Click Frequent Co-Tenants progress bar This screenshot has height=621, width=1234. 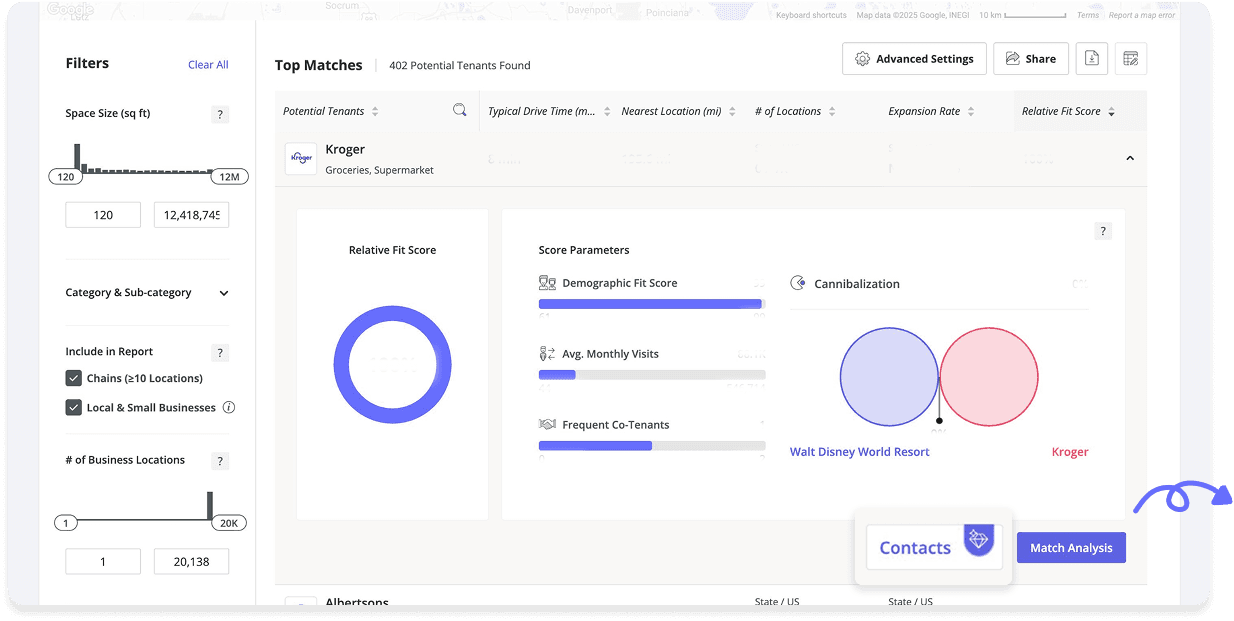pos(652,446)
